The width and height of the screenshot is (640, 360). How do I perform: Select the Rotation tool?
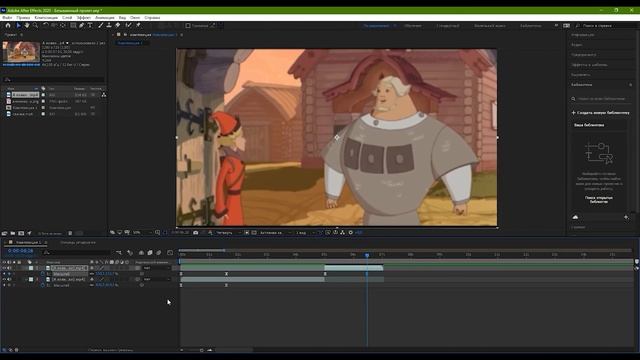[x=45, y=25]
